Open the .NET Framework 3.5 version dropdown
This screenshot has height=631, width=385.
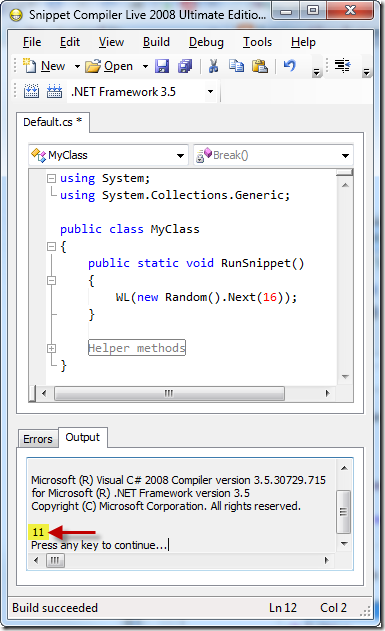coord(210,92)
